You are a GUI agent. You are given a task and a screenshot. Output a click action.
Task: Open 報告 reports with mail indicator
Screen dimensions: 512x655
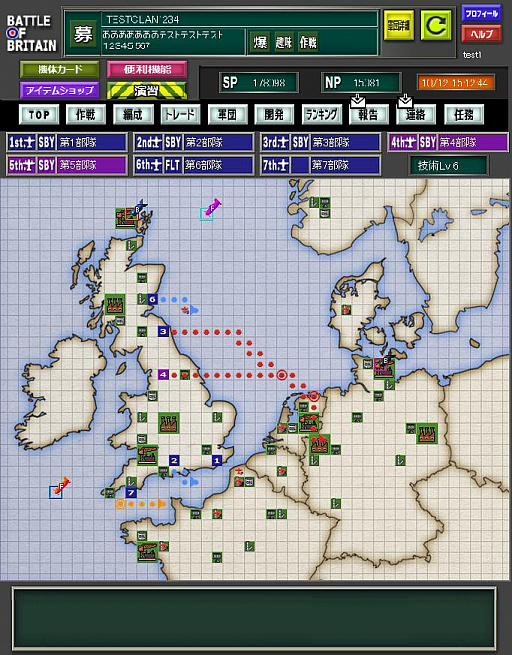pyautogui.click(x=368, y=113)
